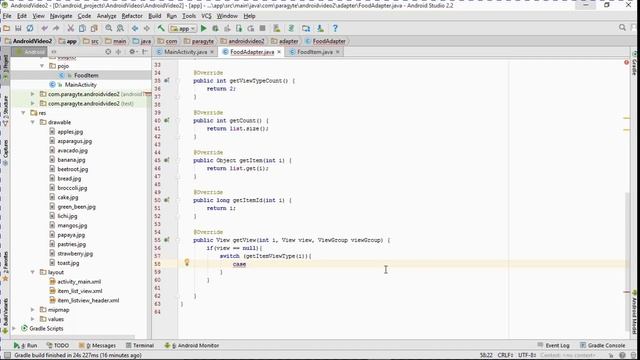
Task: Open the Event Log button
Action: click(x=553, y=345)
